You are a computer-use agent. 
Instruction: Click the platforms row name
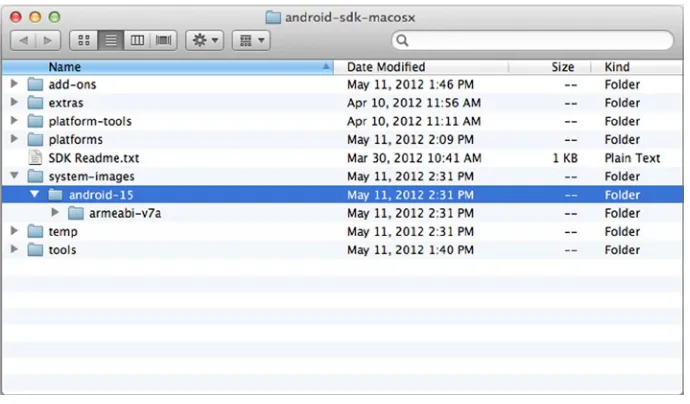pyautogui.click(x=75, y=140)
